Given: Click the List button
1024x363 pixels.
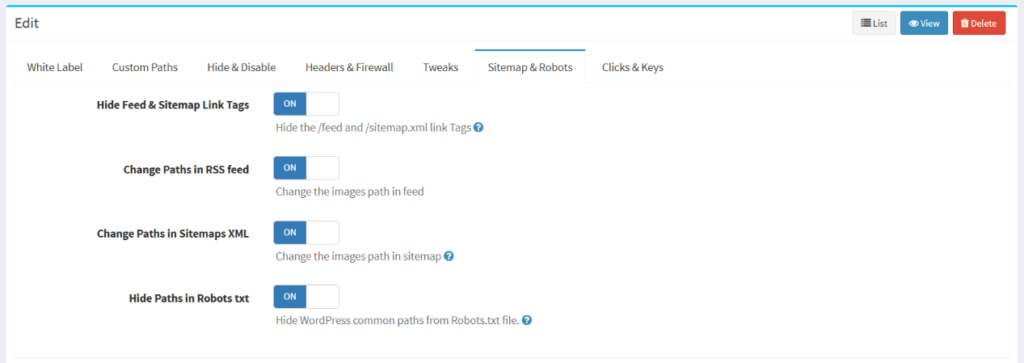Looking at the screenshot, I should 874,23.
